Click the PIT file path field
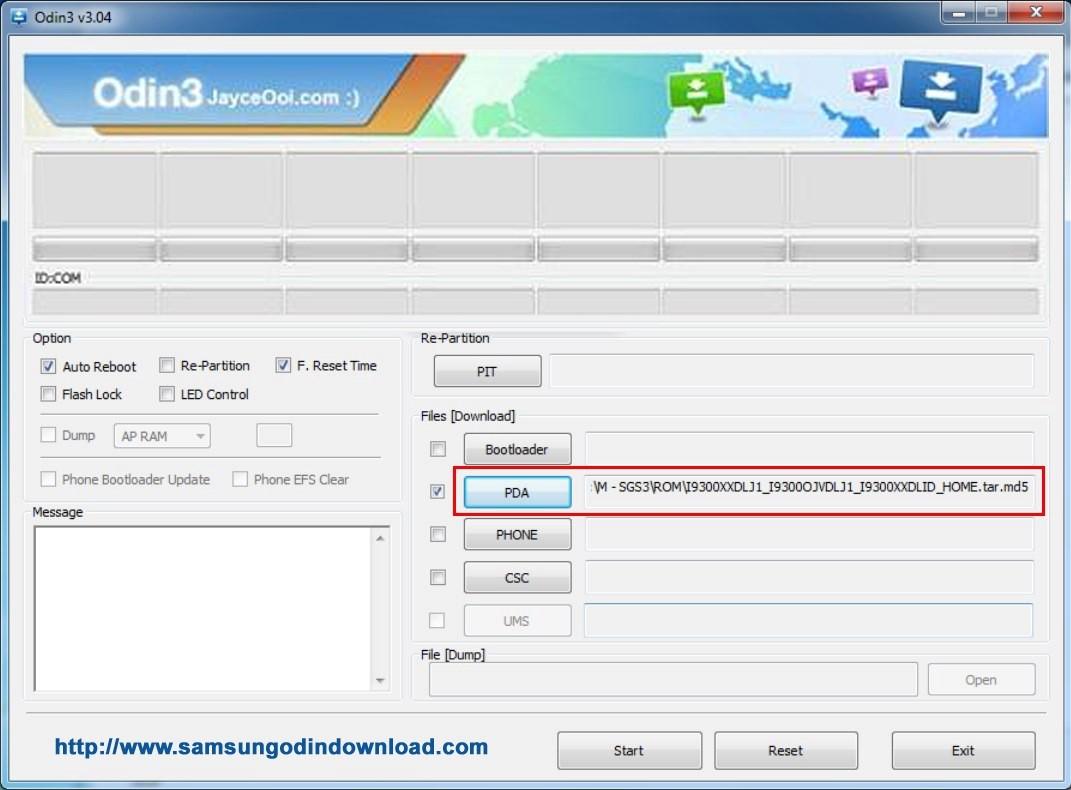This screenshot has width=1071, height=790. pos(791,371)
